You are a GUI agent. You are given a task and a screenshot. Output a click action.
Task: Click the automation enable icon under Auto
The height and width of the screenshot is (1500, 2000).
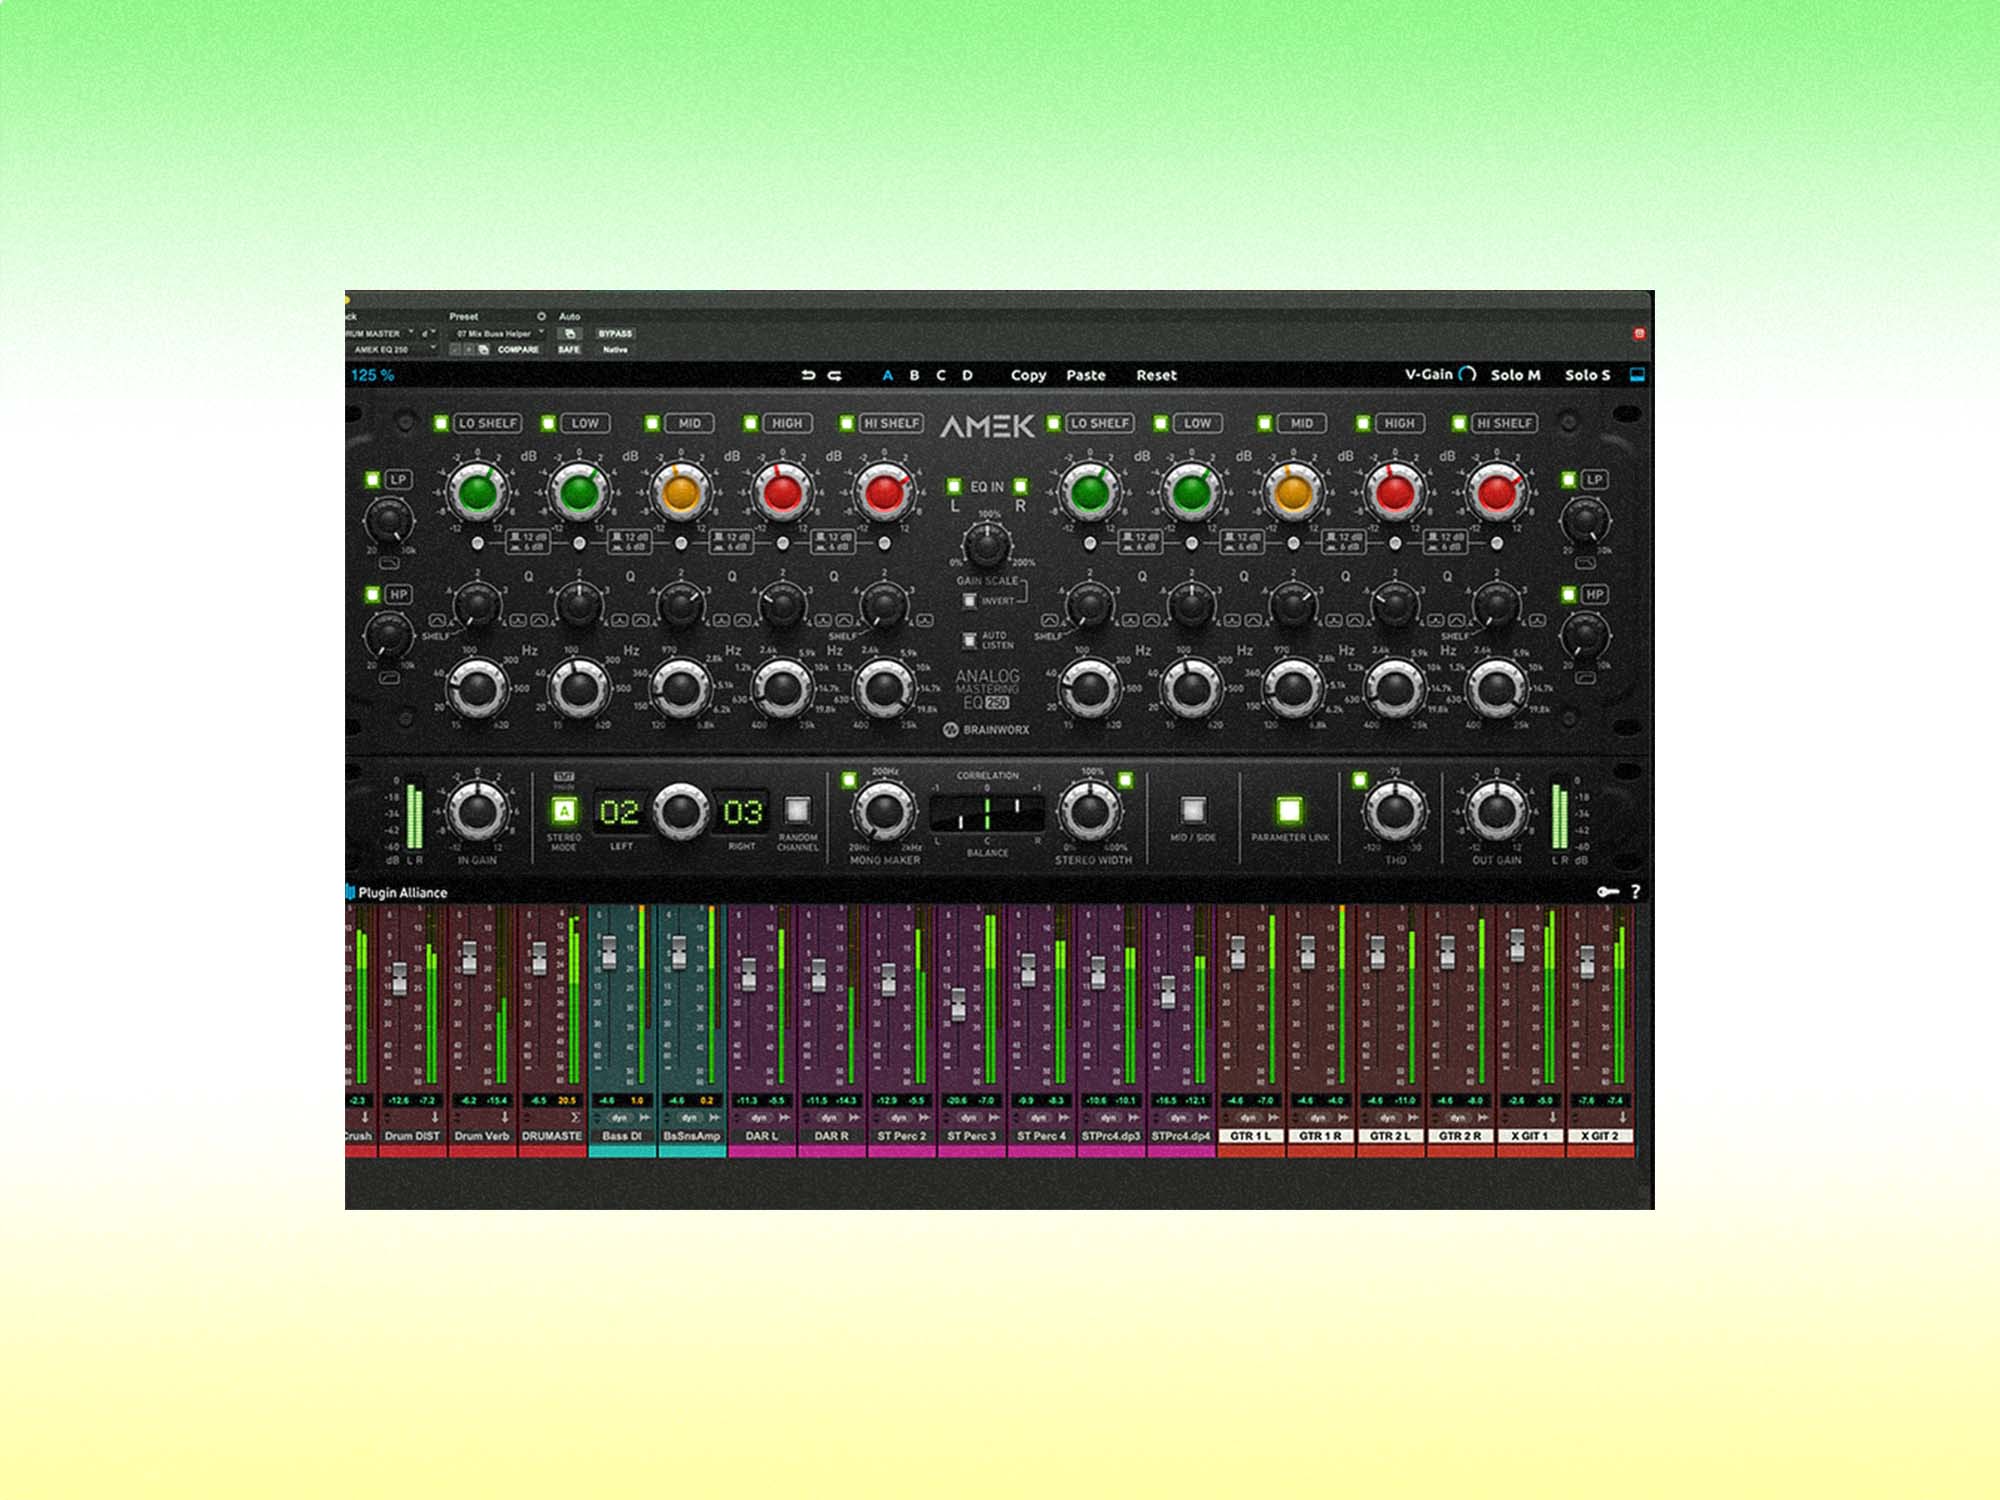[569, 333]
